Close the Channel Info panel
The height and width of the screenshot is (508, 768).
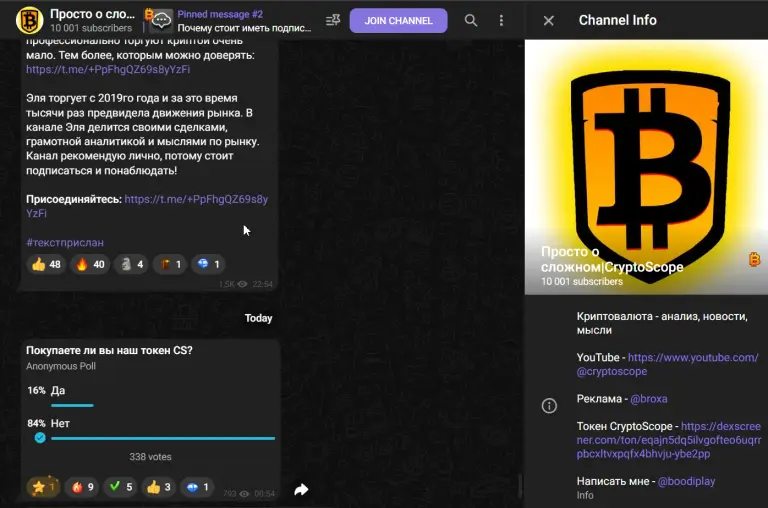click(549, 21)
